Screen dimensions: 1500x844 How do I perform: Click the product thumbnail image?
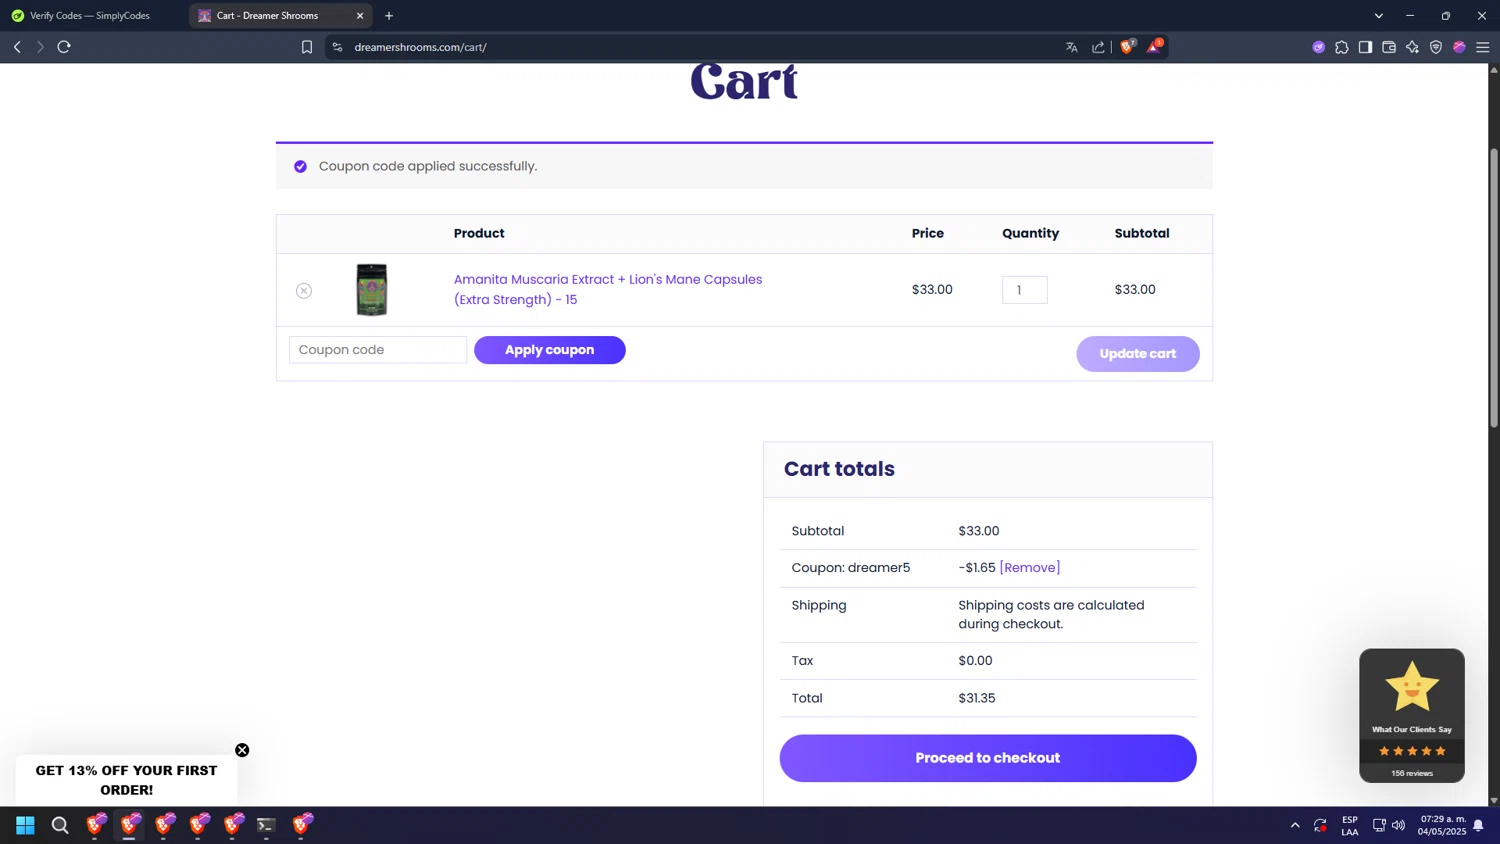[372, 290]
